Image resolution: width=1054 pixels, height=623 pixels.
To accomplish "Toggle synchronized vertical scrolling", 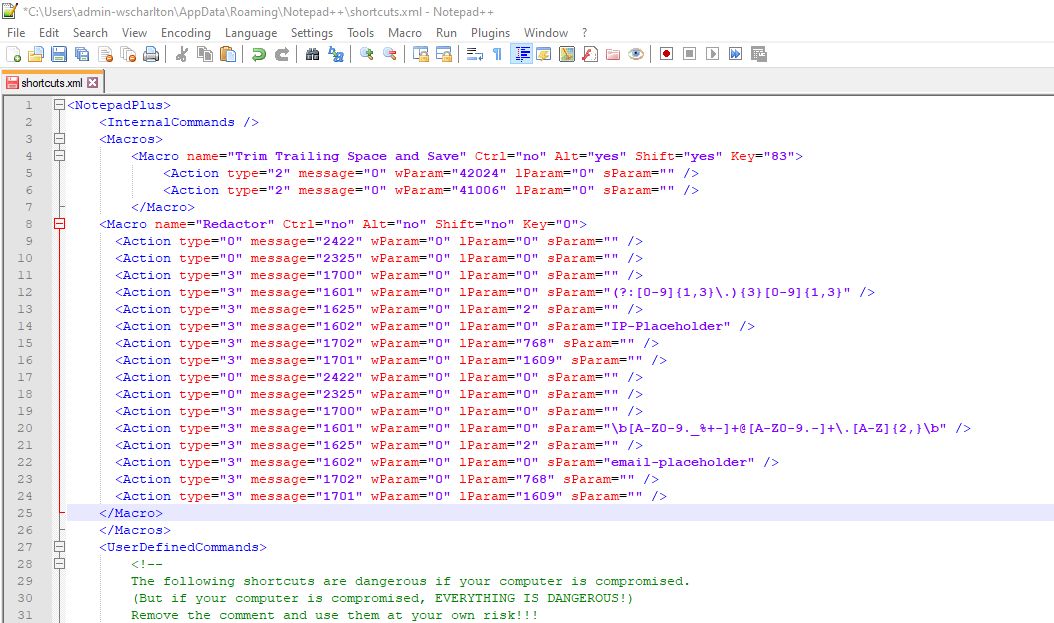I will [x=421, y=54].
